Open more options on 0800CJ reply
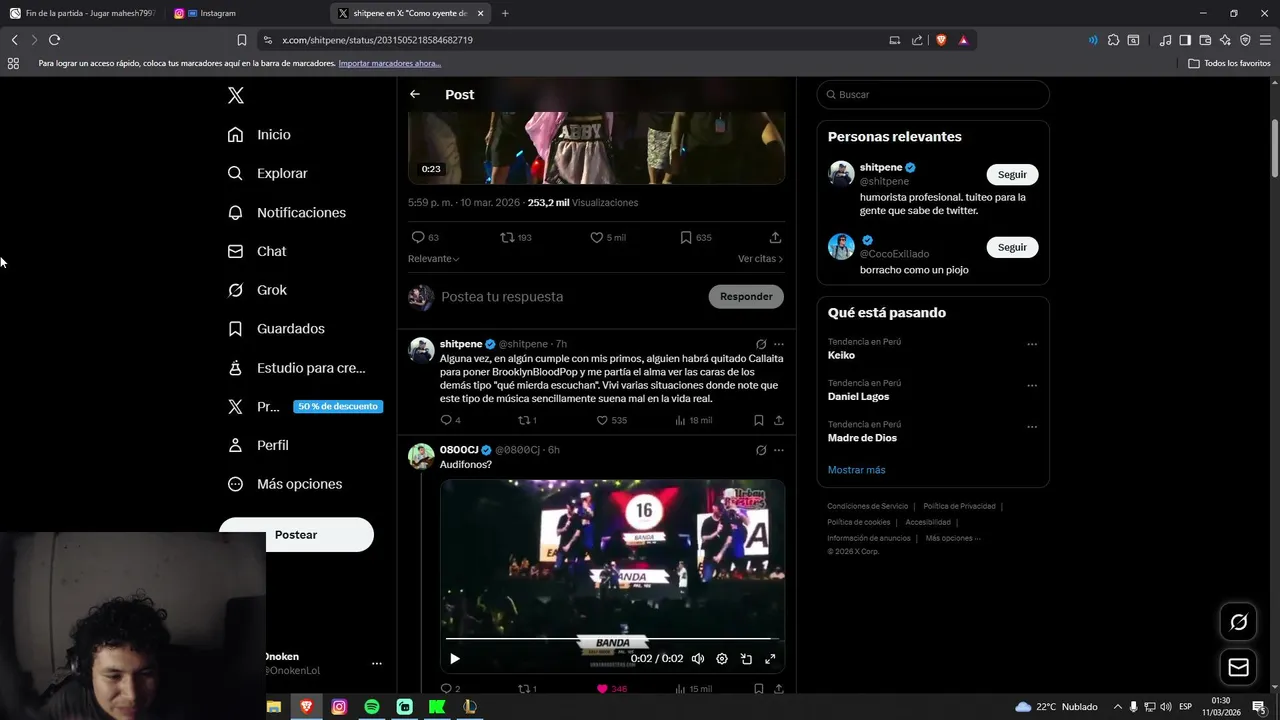This screenshot has height=720, width=1280. click(x=779, y=450)
